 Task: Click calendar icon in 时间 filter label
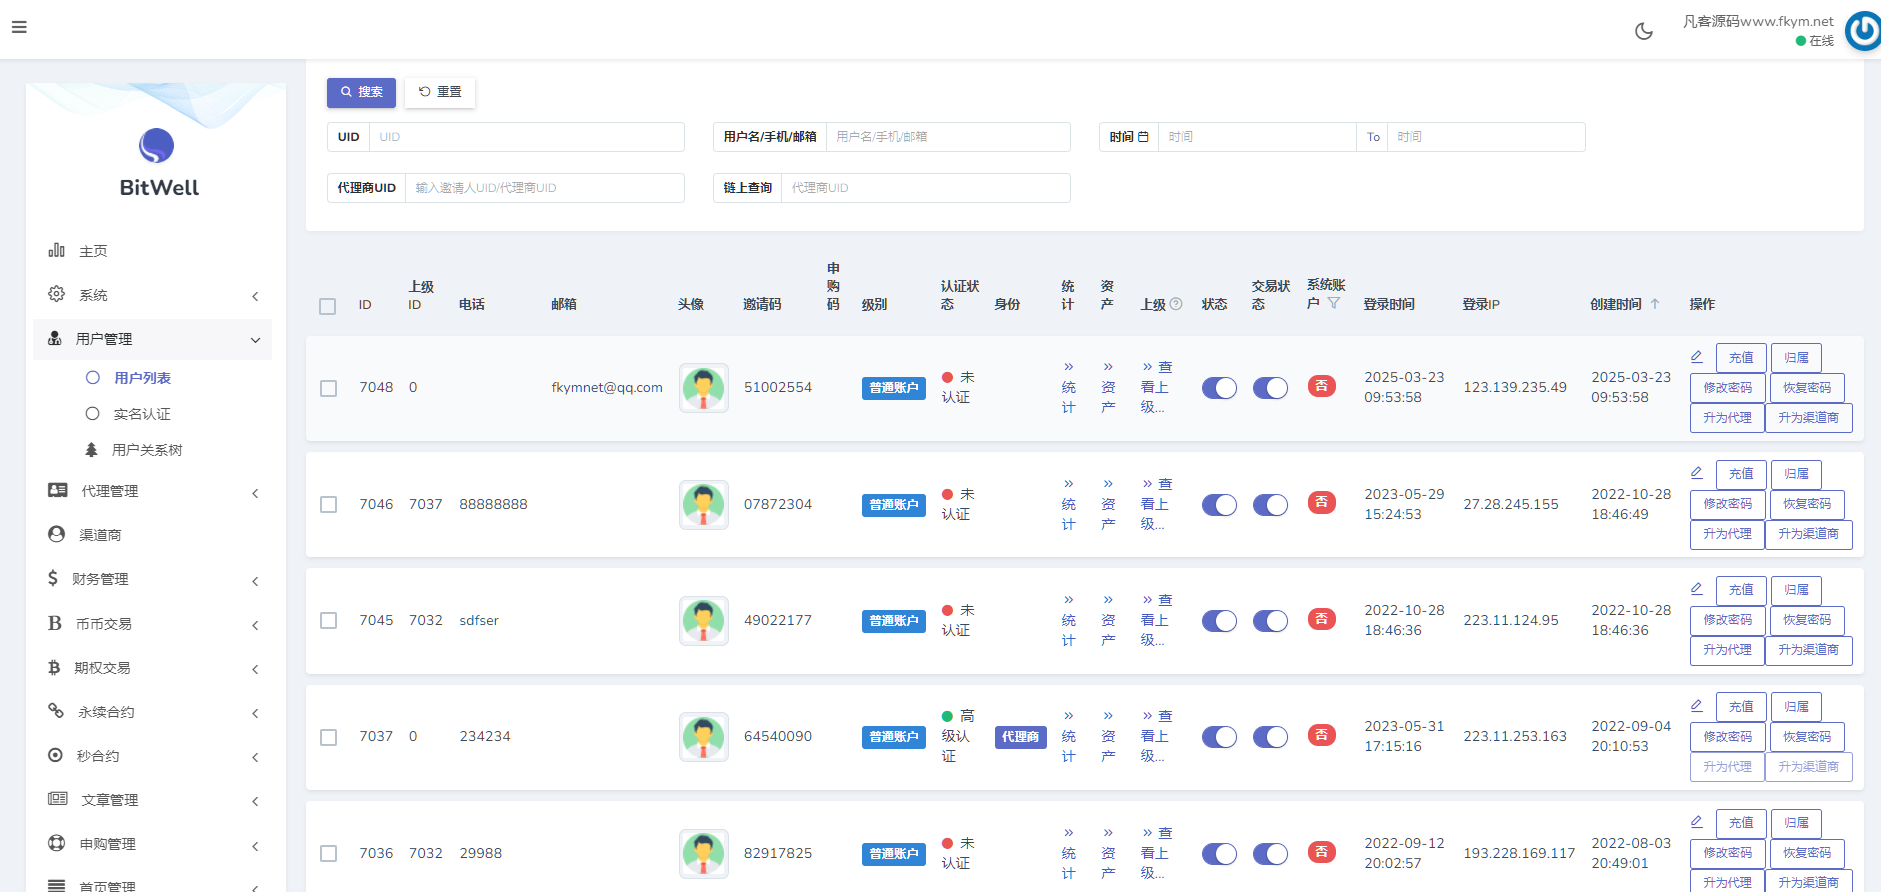click(1143, 137)
